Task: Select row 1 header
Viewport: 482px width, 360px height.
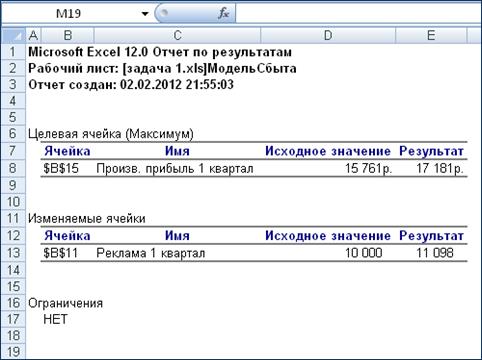Action: [x=13, y=52]
